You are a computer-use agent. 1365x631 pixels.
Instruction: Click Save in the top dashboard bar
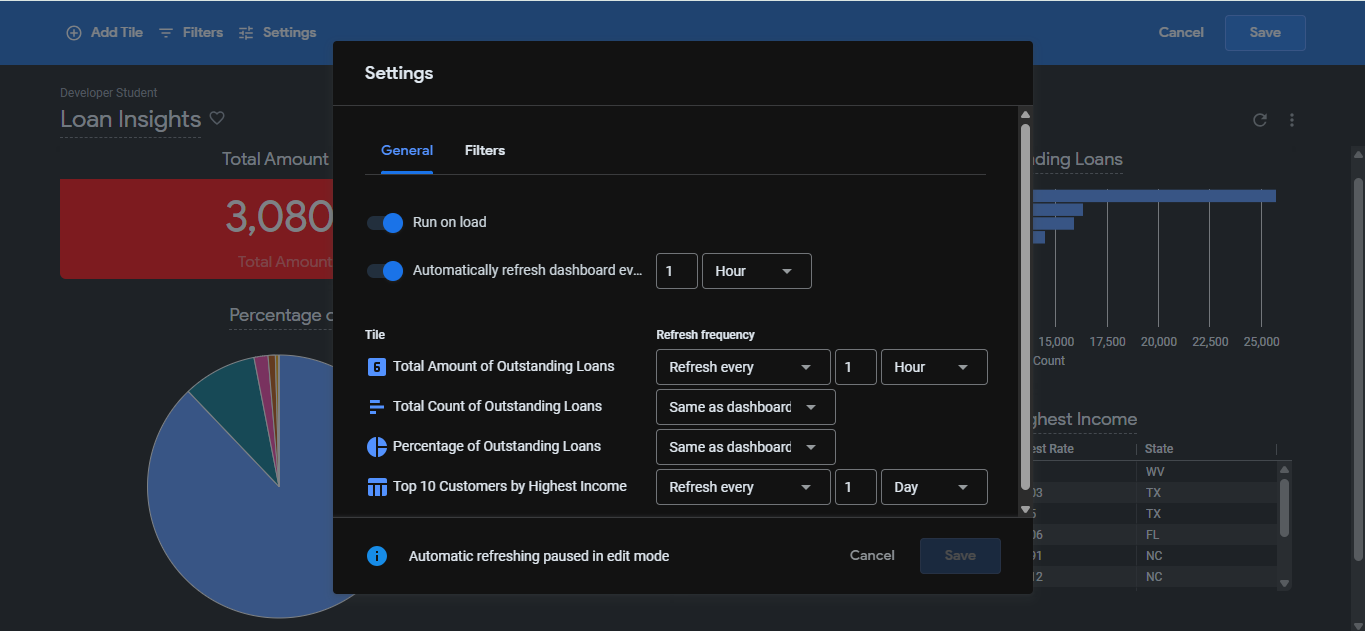click(x=1265, y=33)
